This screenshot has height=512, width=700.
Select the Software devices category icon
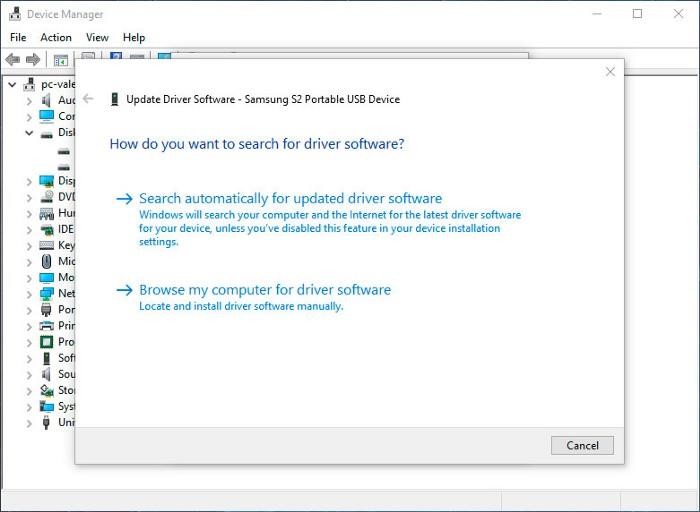tap(46, 358)
